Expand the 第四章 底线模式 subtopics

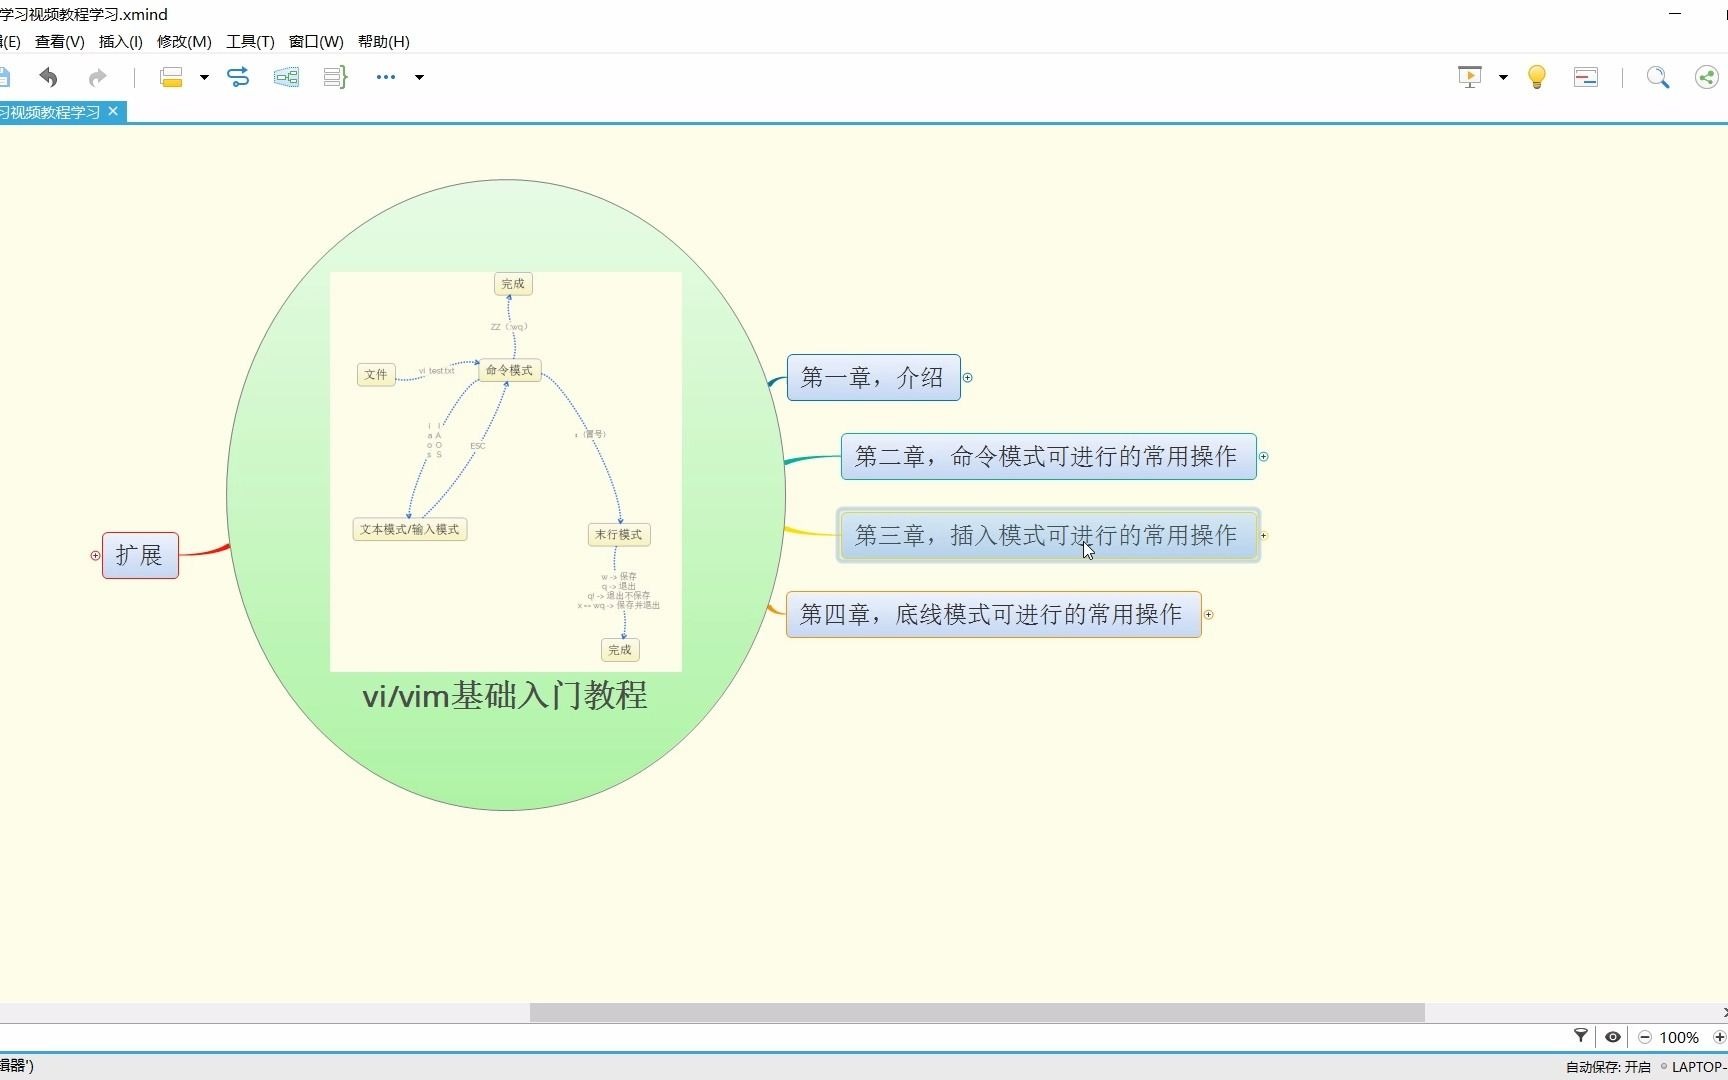pyautogui.click(x=1208, y=614)
